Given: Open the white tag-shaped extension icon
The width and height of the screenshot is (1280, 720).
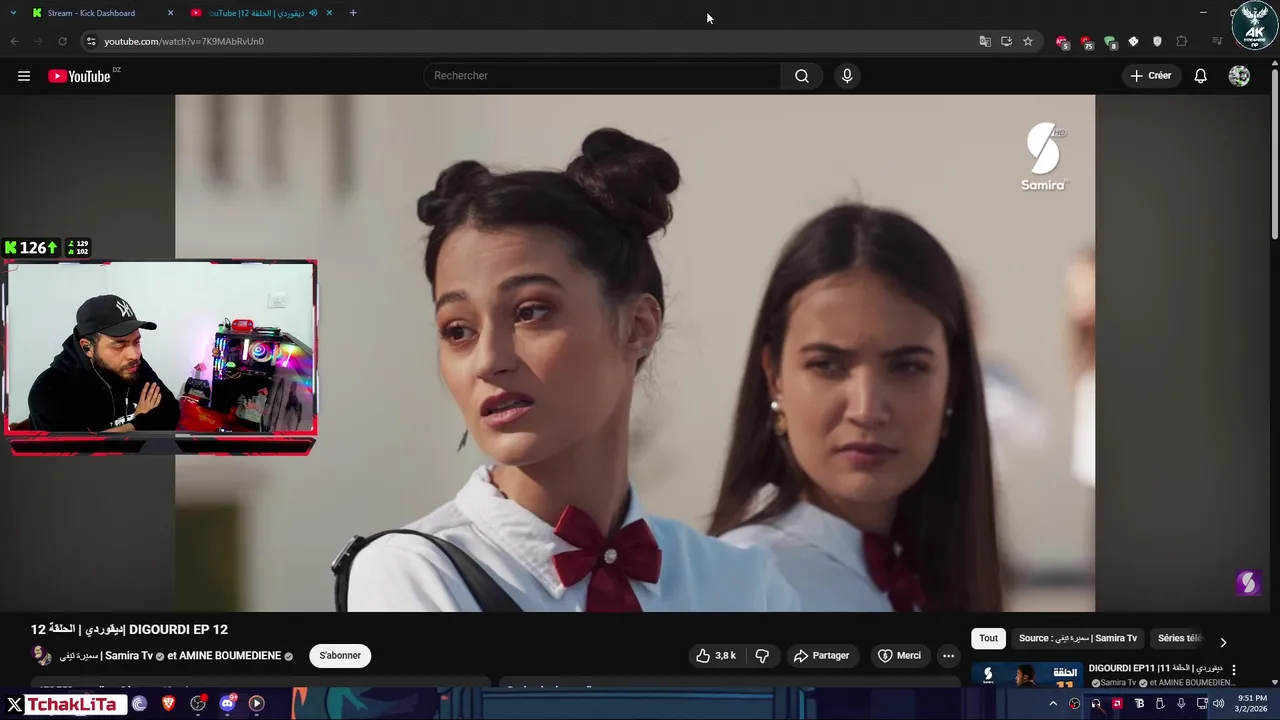Looking at the screenshot, I should point(1133,41).
